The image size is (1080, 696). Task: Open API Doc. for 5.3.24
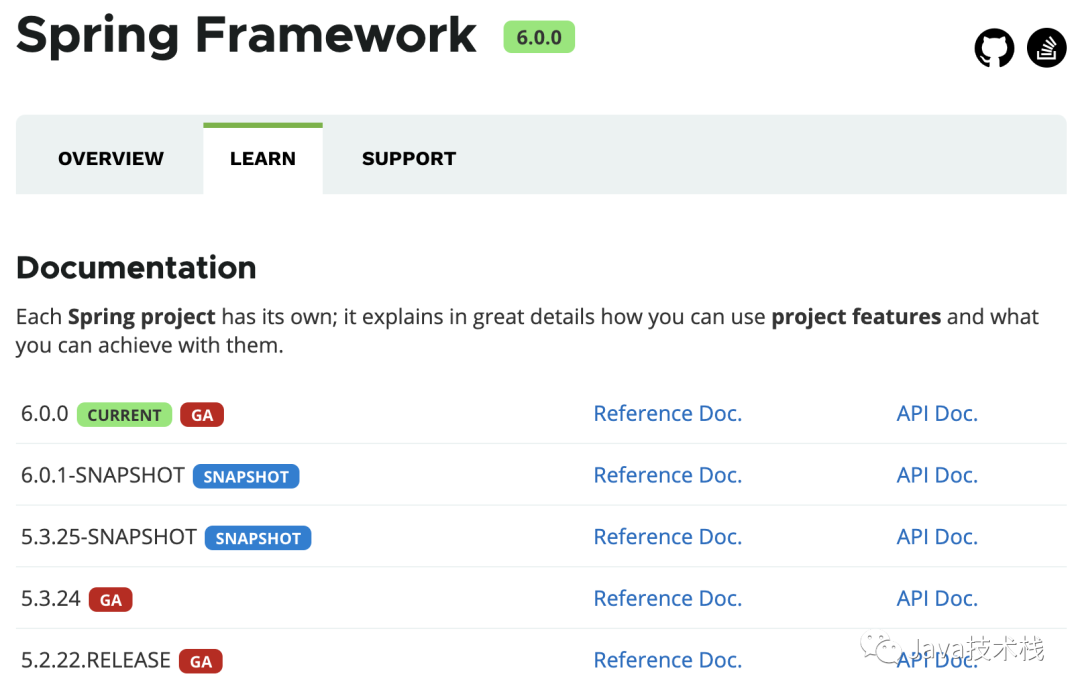pyautogui.click(x=937, y=598)
